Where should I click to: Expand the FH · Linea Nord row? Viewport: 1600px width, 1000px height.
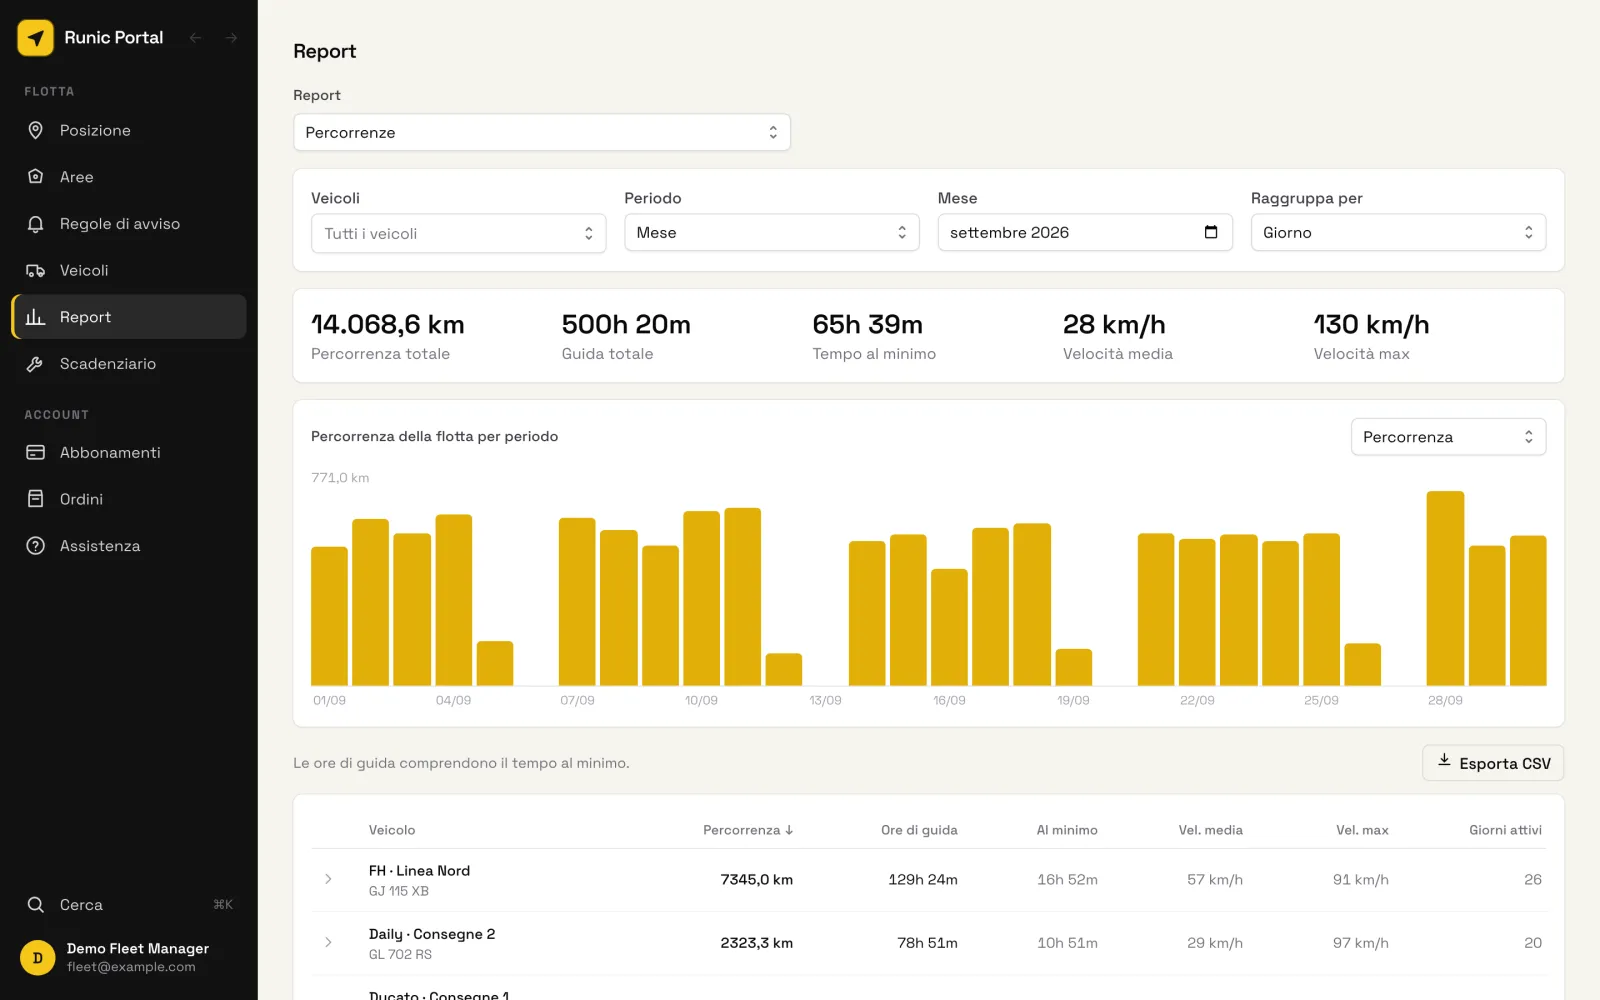(x=328, y=879)
